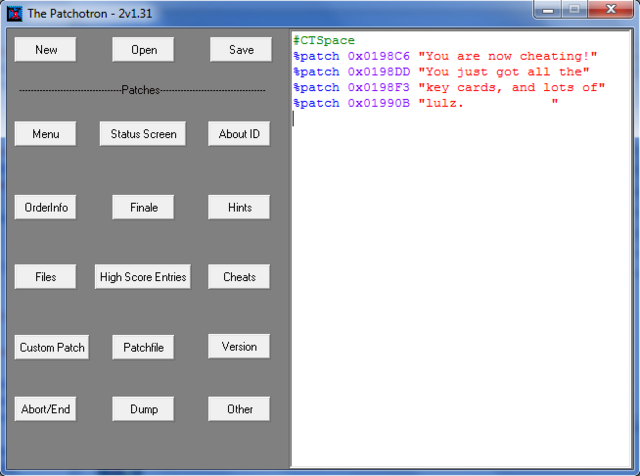Open the Hints patch options
Image resolution: width=640 pixels, height=476 pixels.
tap(240, 208)
